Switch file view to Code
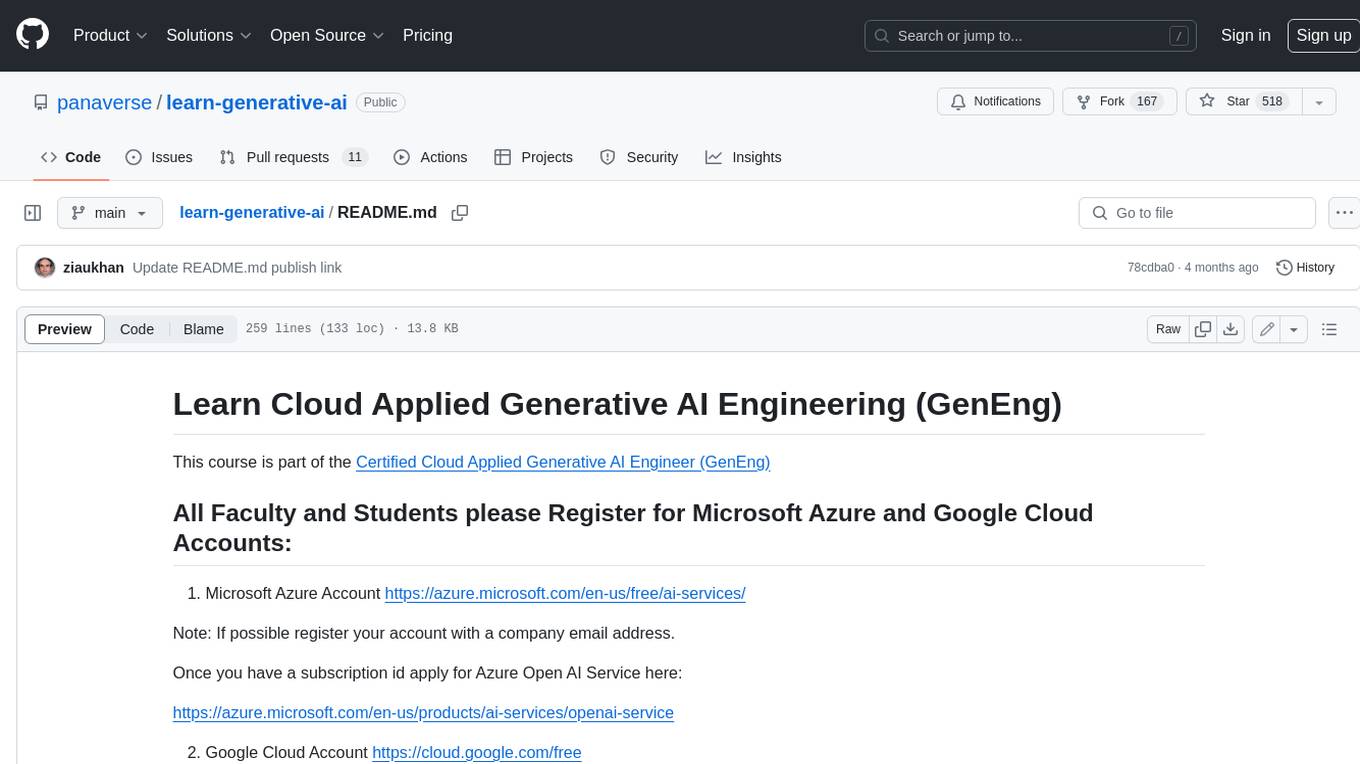The height and width of the screenshot is (764, 1360). 137,329
